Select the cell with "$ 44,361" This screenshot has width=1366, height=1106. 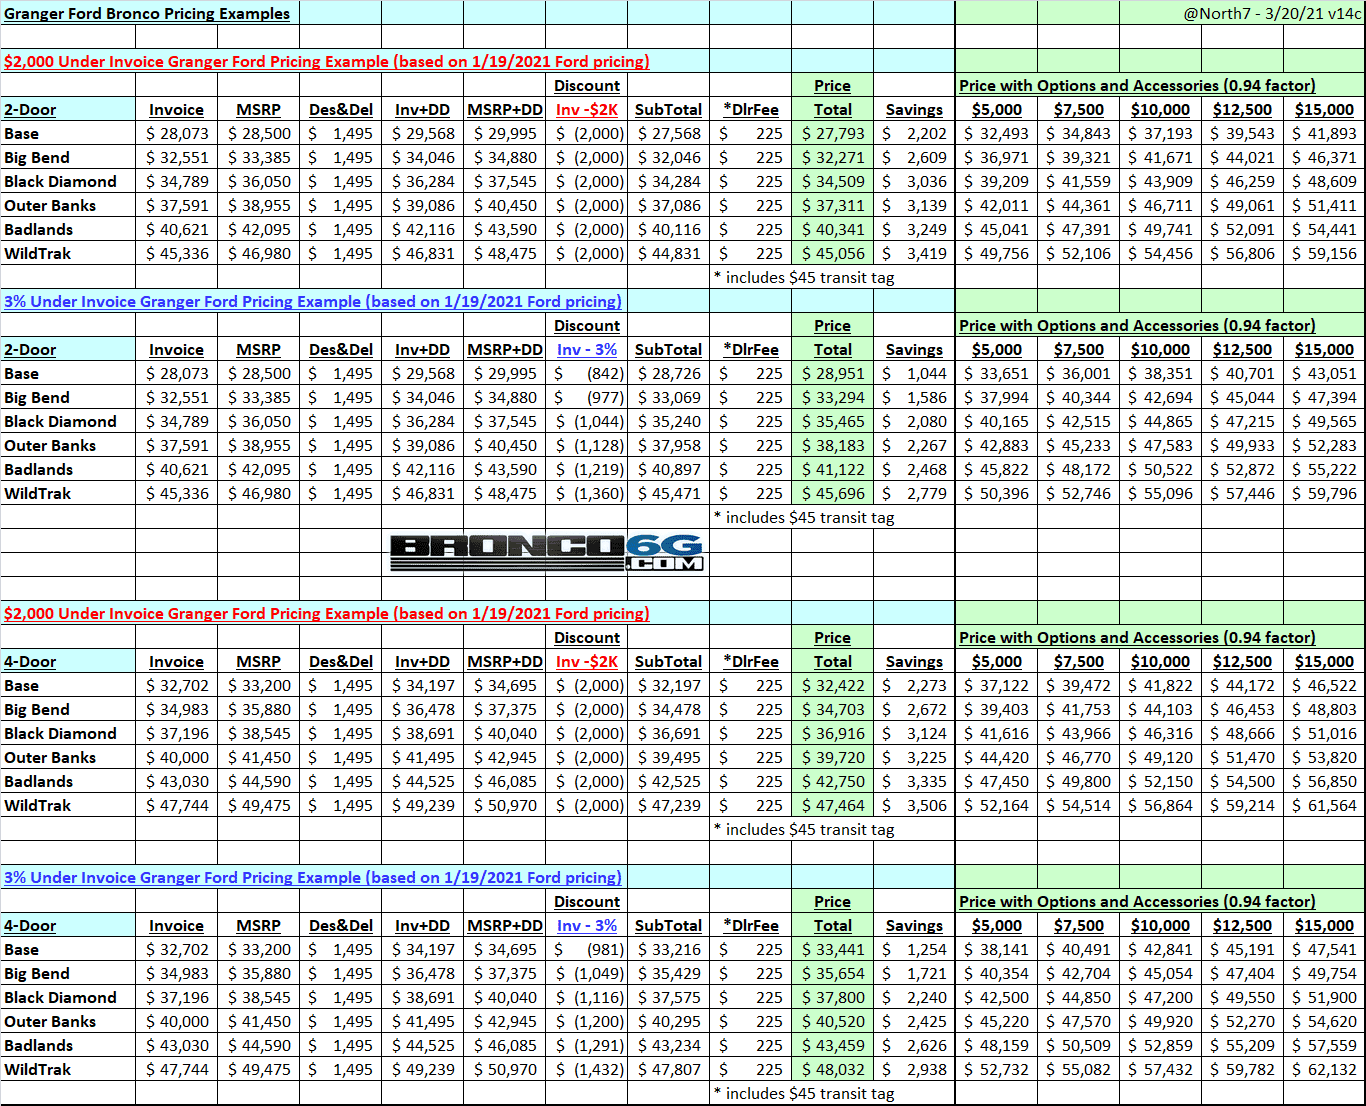pos(1079,206)
